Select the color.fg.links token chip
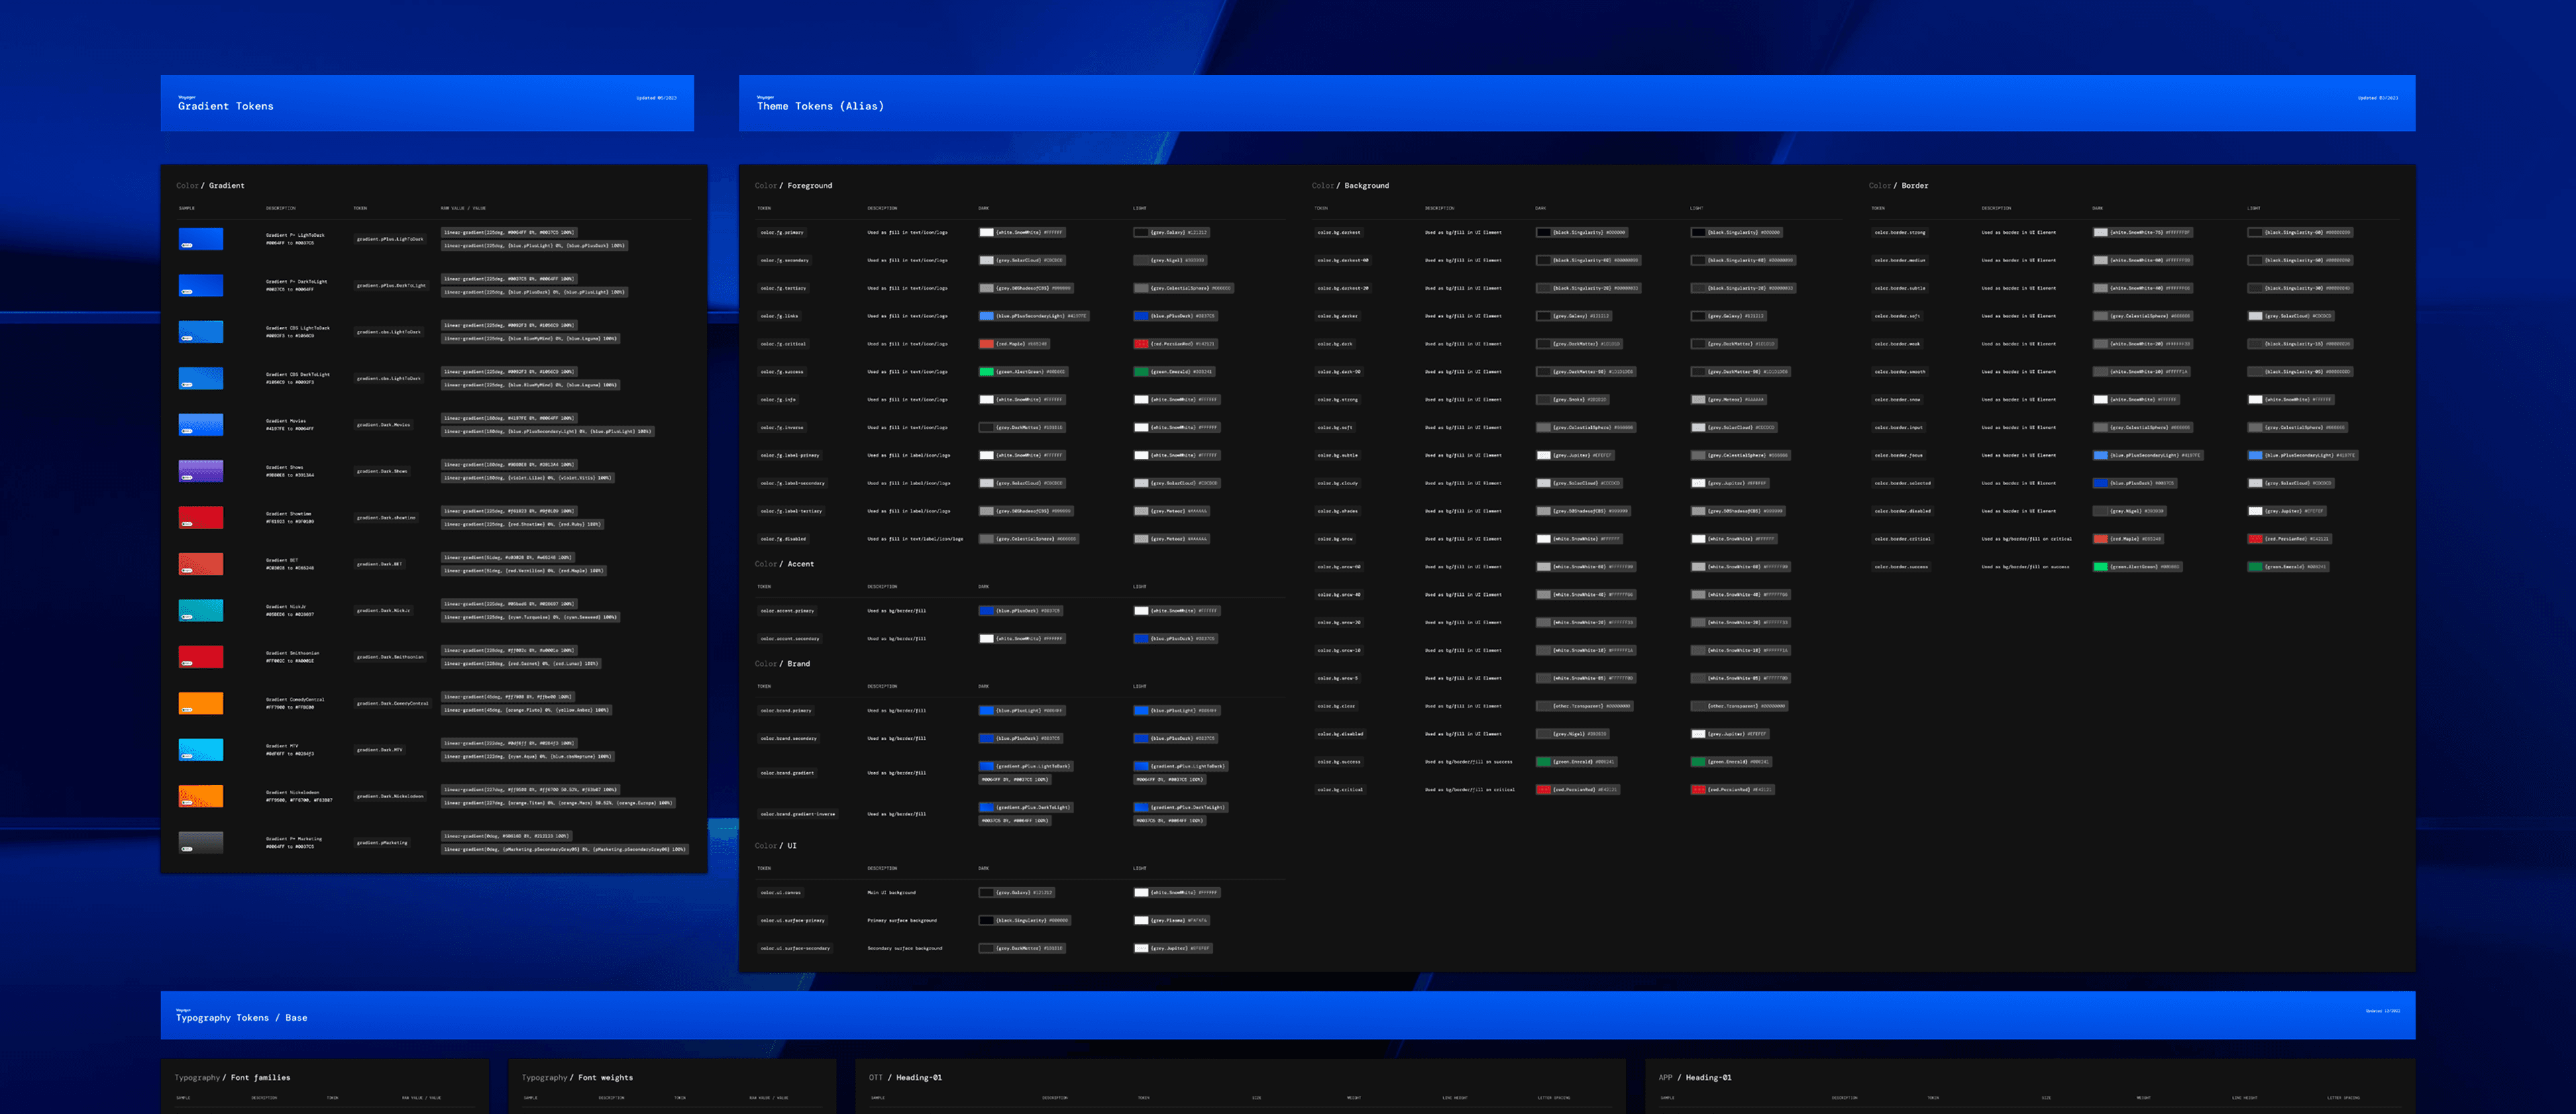This screenshot has width=2576, height=1114. pyautogui.click(x=779, y=316)
